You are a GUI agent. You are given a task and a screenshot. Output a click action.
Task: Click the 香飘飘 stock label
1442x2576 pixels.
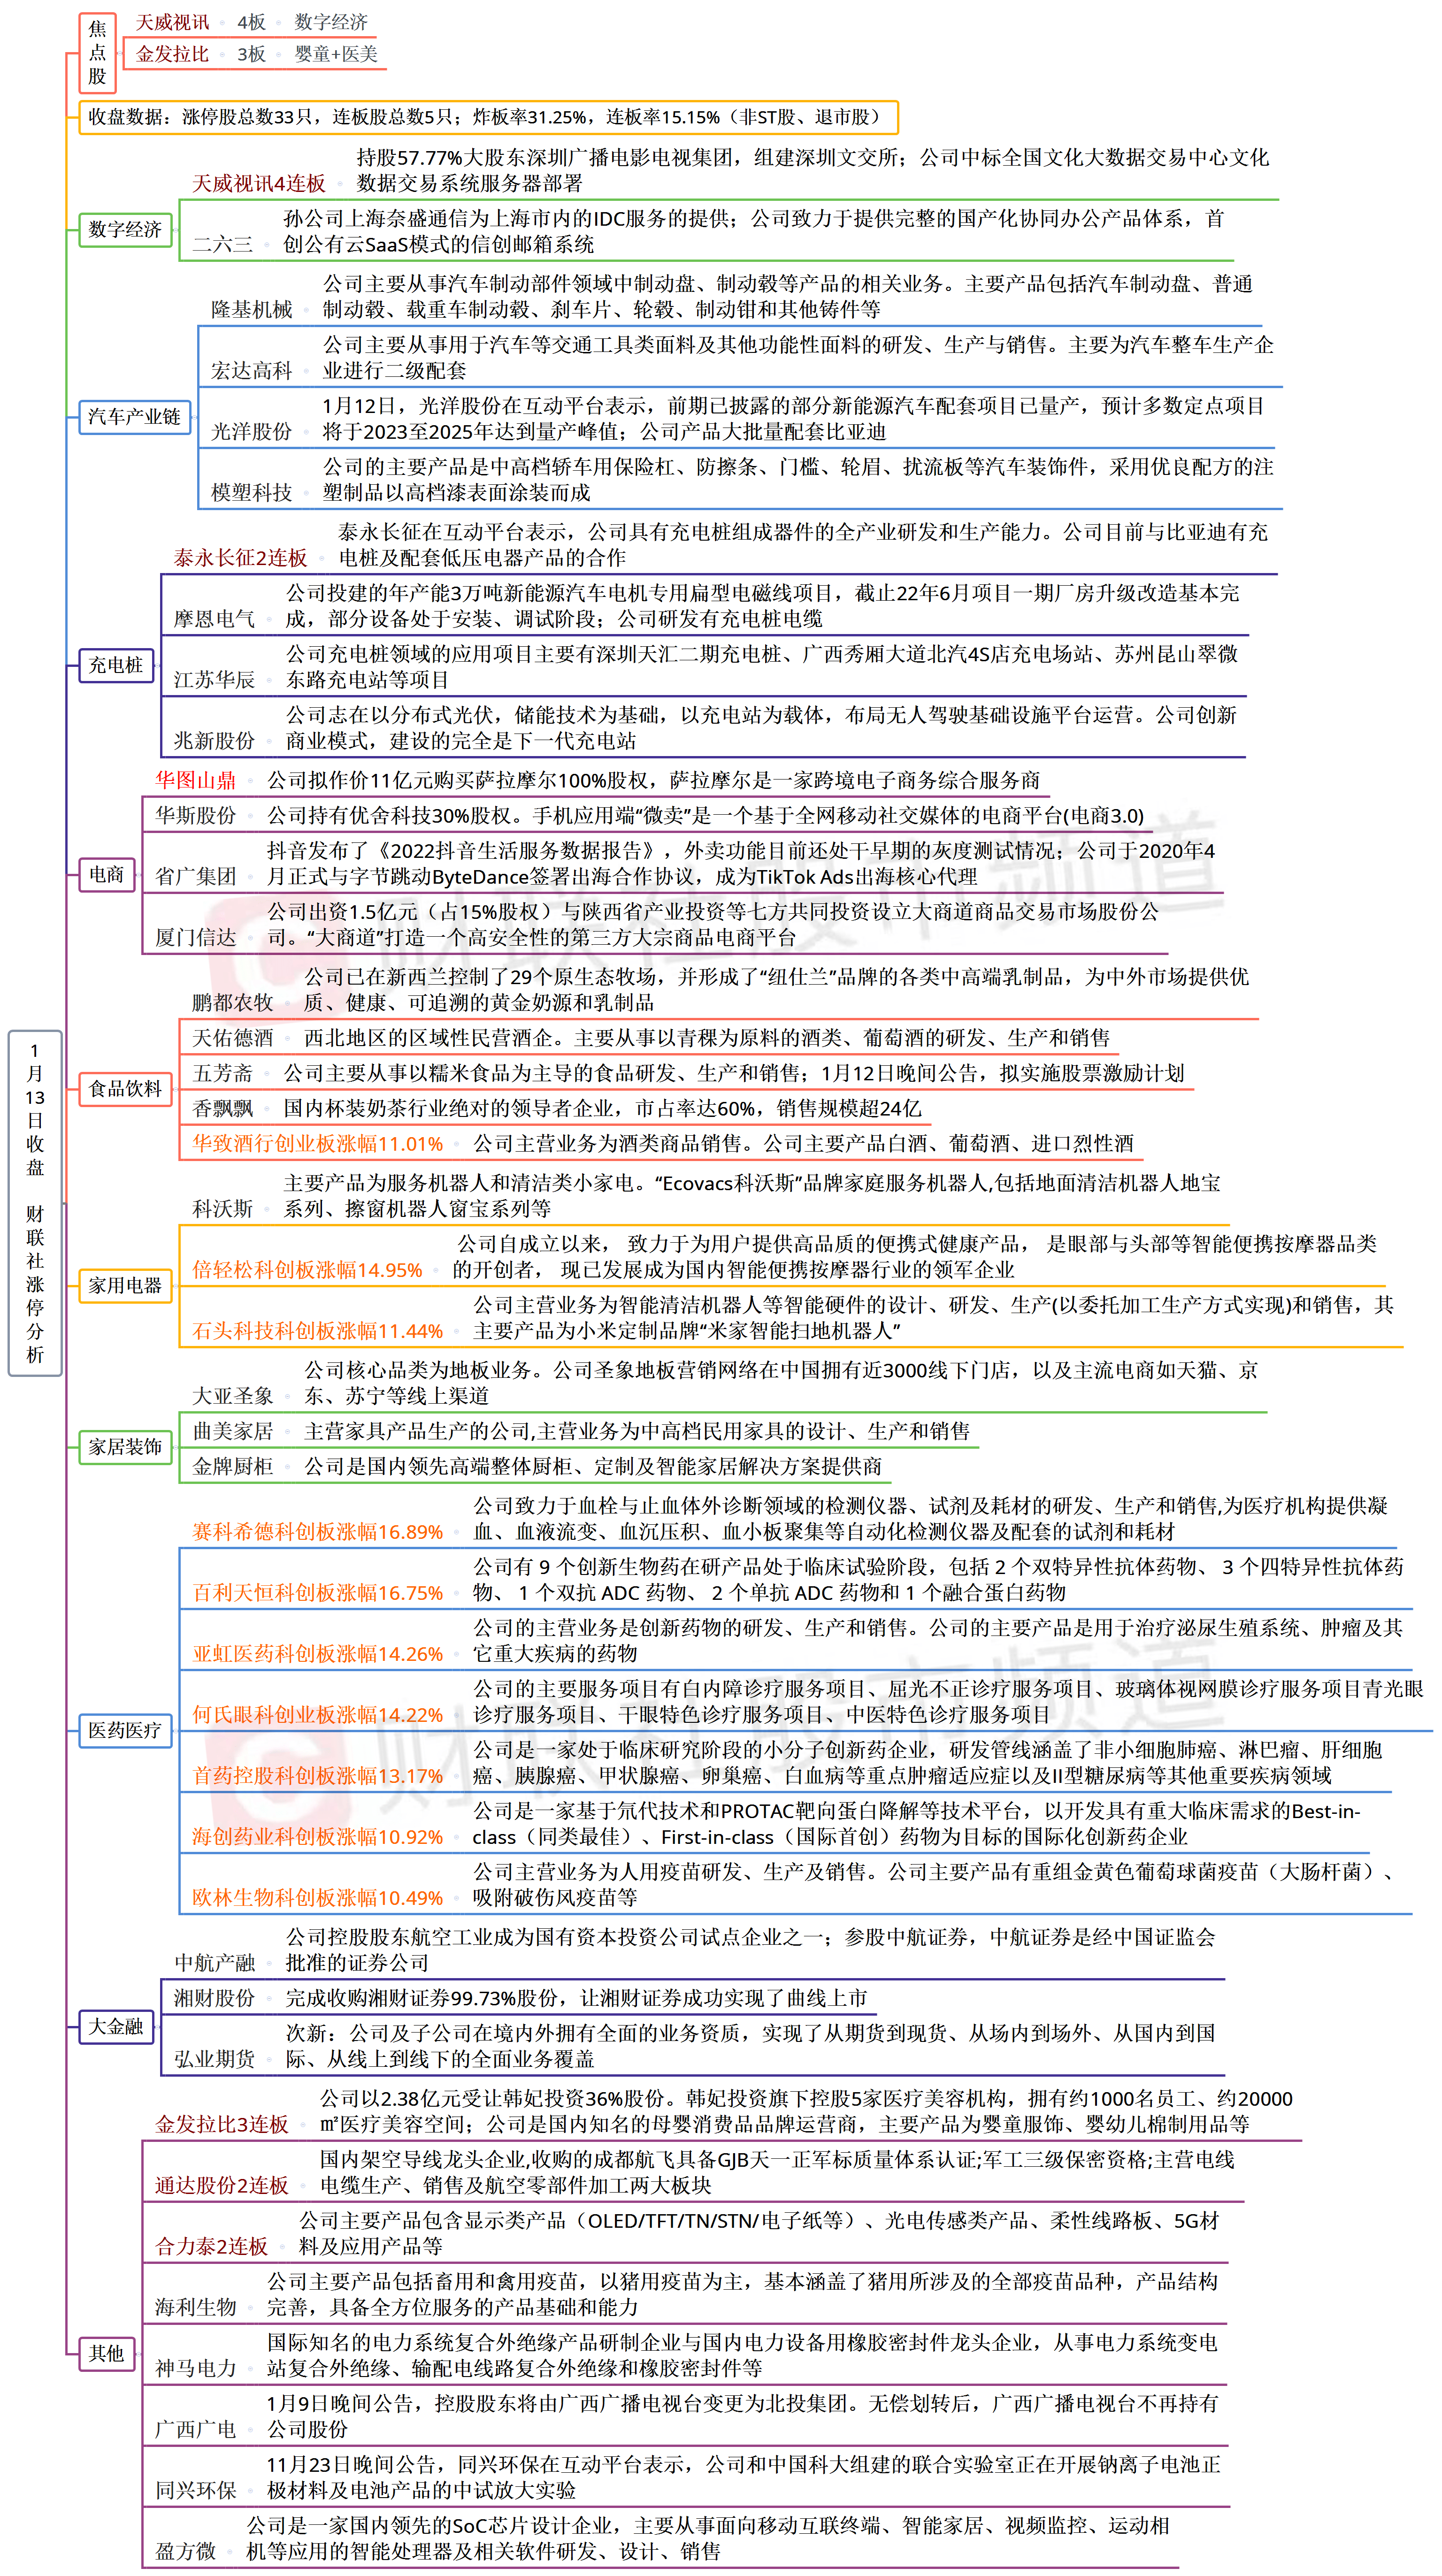point(222,1108)
